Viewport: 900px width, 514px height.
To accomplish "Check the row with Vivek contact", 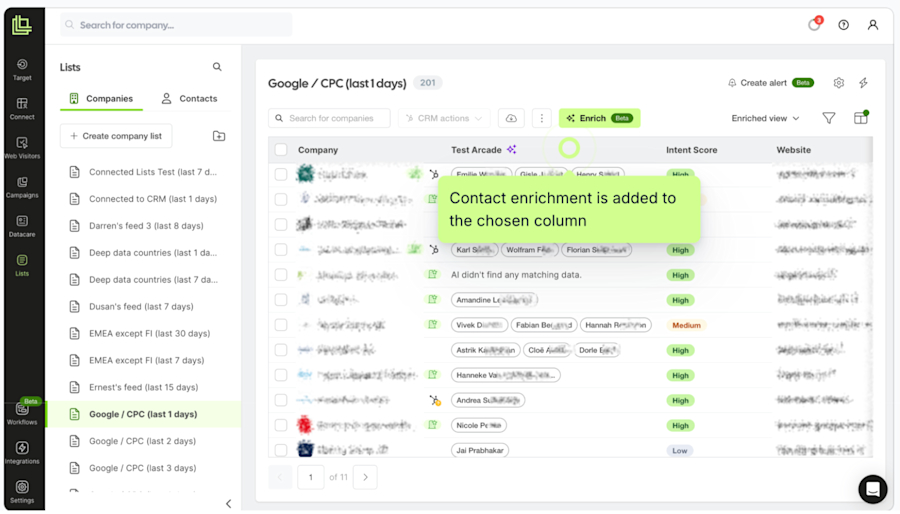I will [281, 325].
